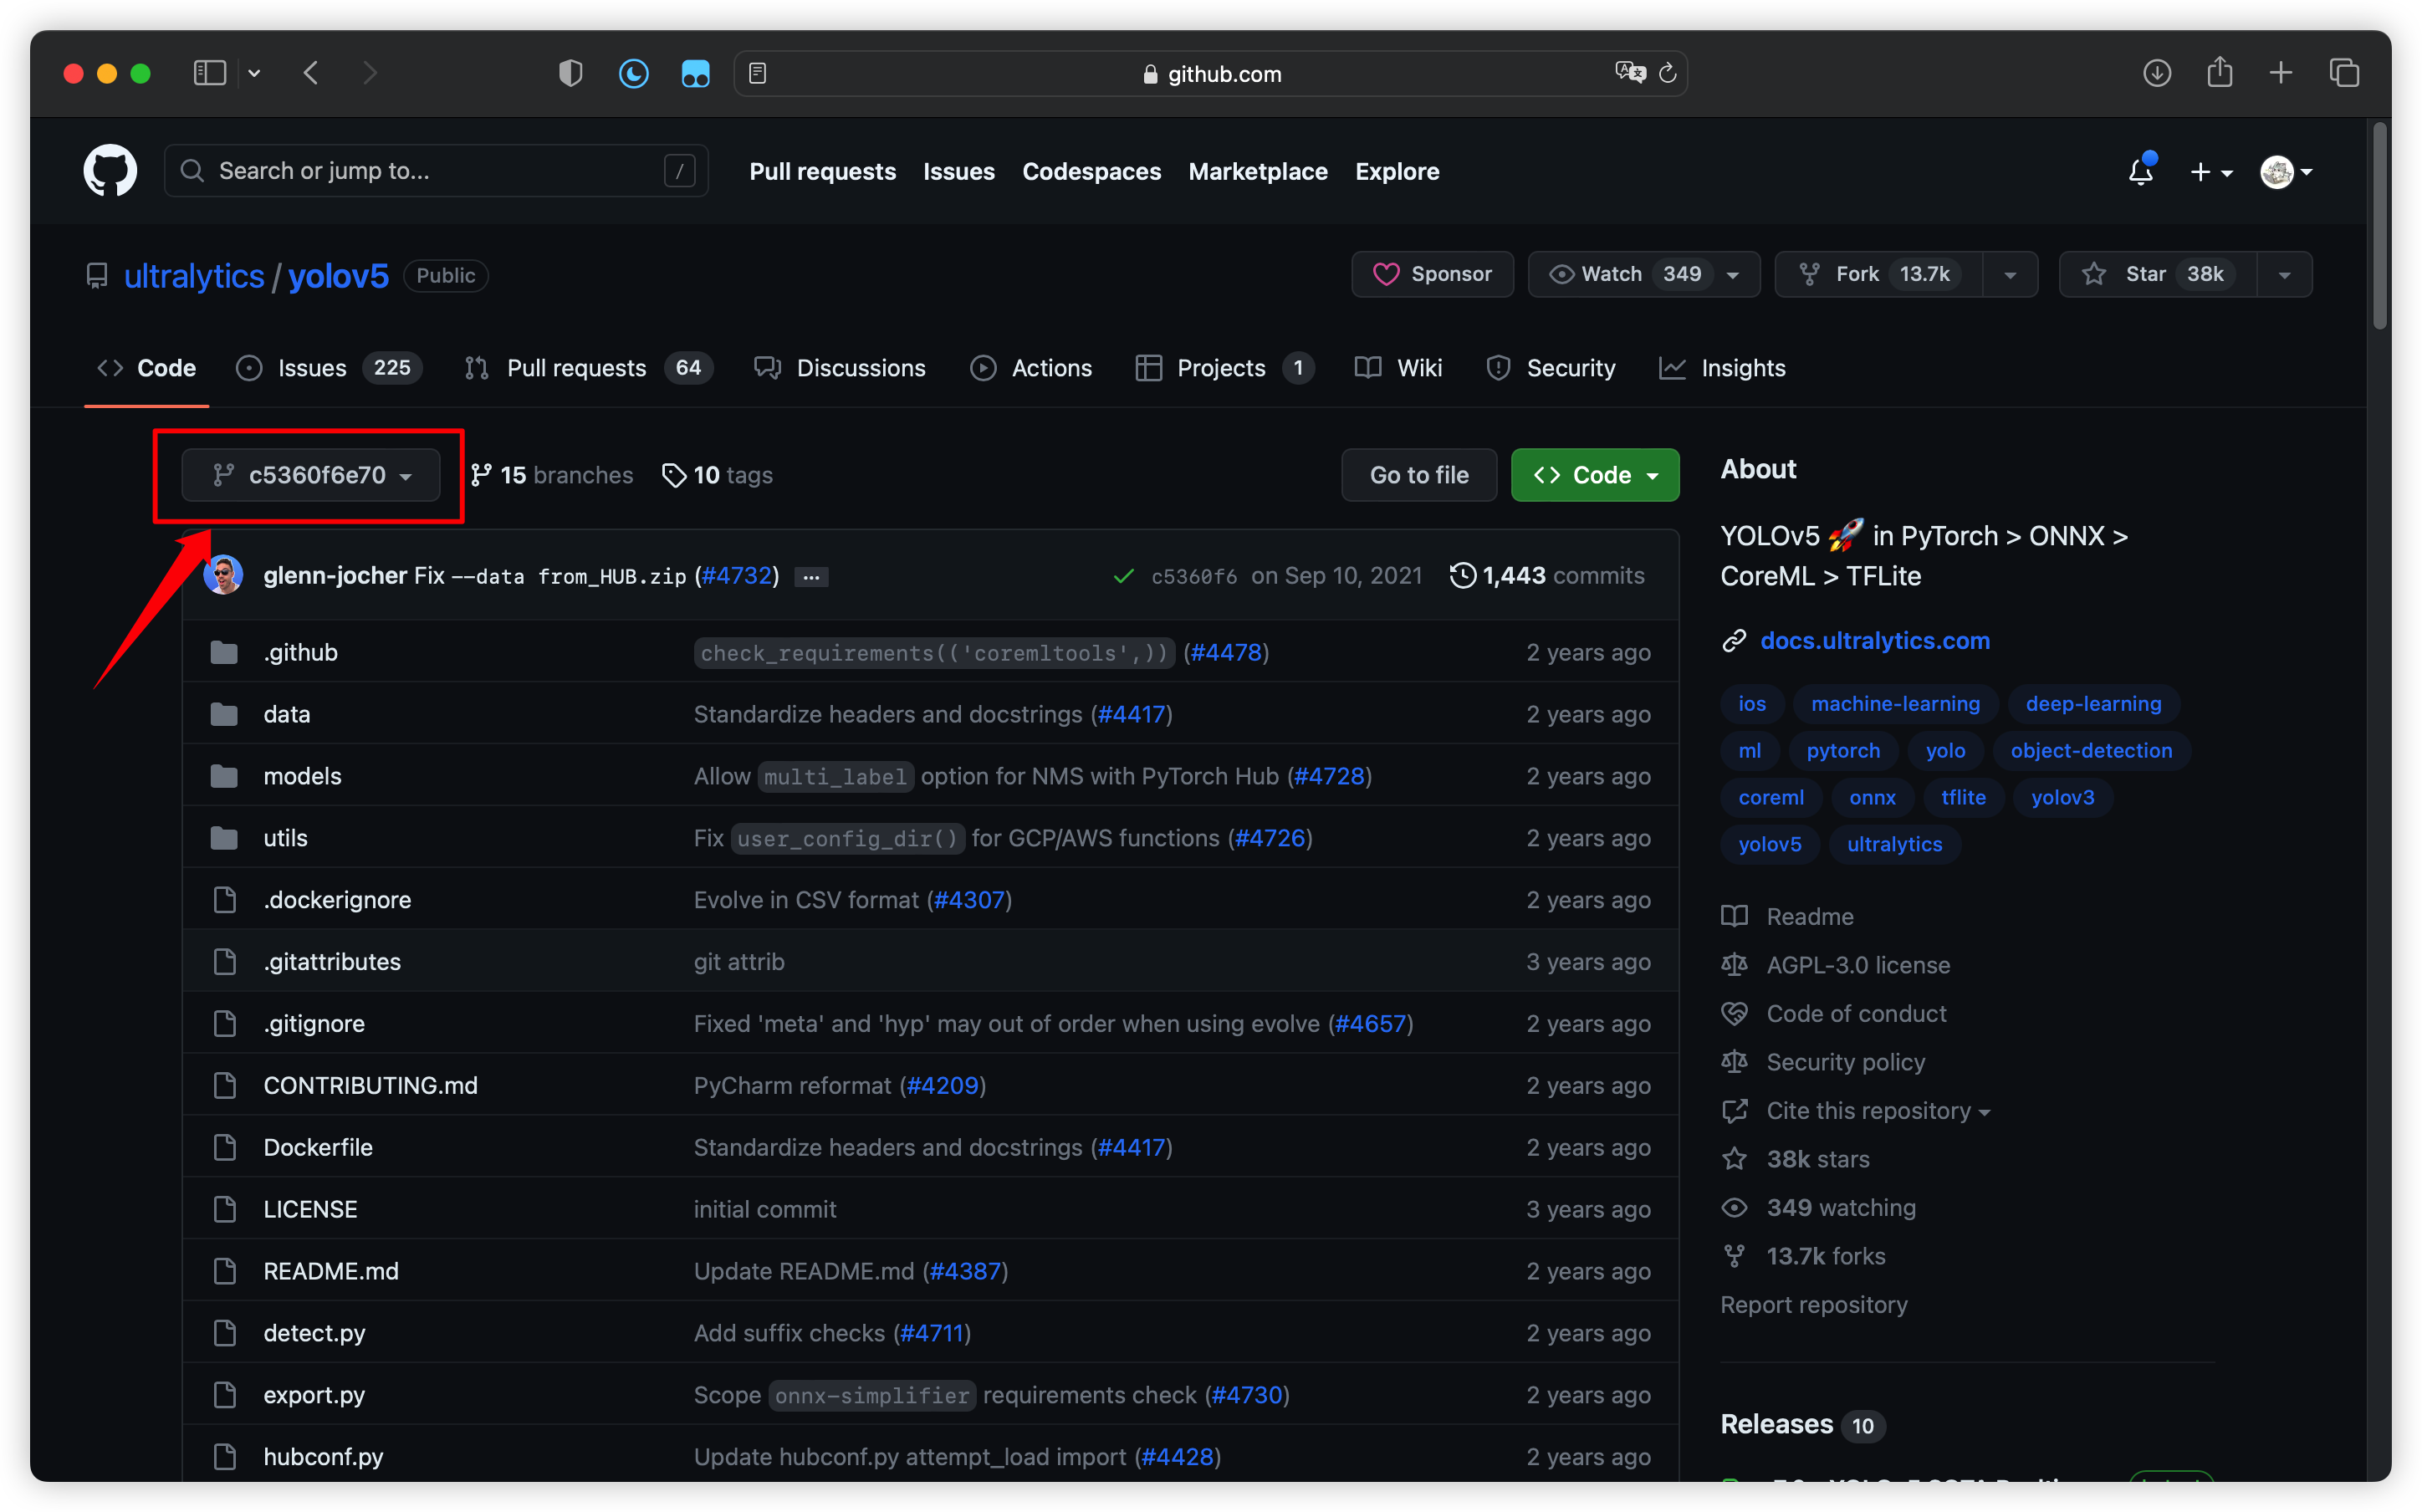Image resolution: width=2422 pixels, height=1512 pixels.
Task: Click the github.com address bar
Action: 1211,73
